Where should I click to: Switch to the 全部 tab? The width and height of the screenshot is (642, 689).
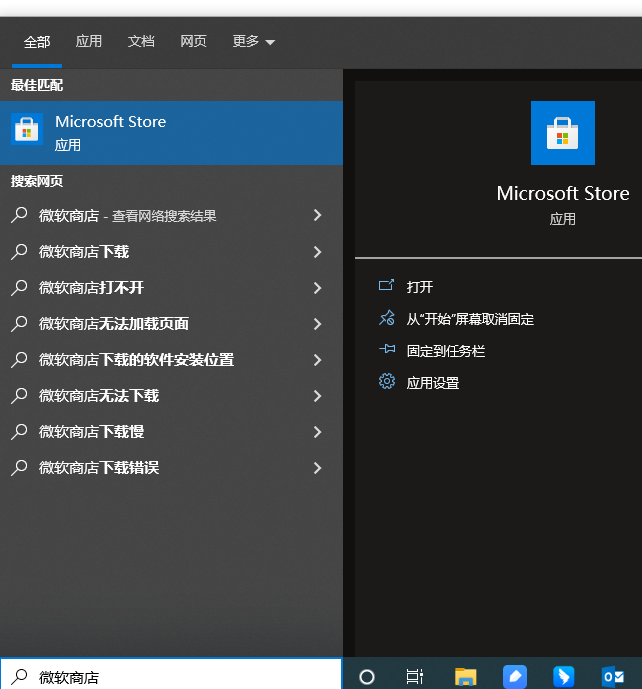tap(37, 42)
